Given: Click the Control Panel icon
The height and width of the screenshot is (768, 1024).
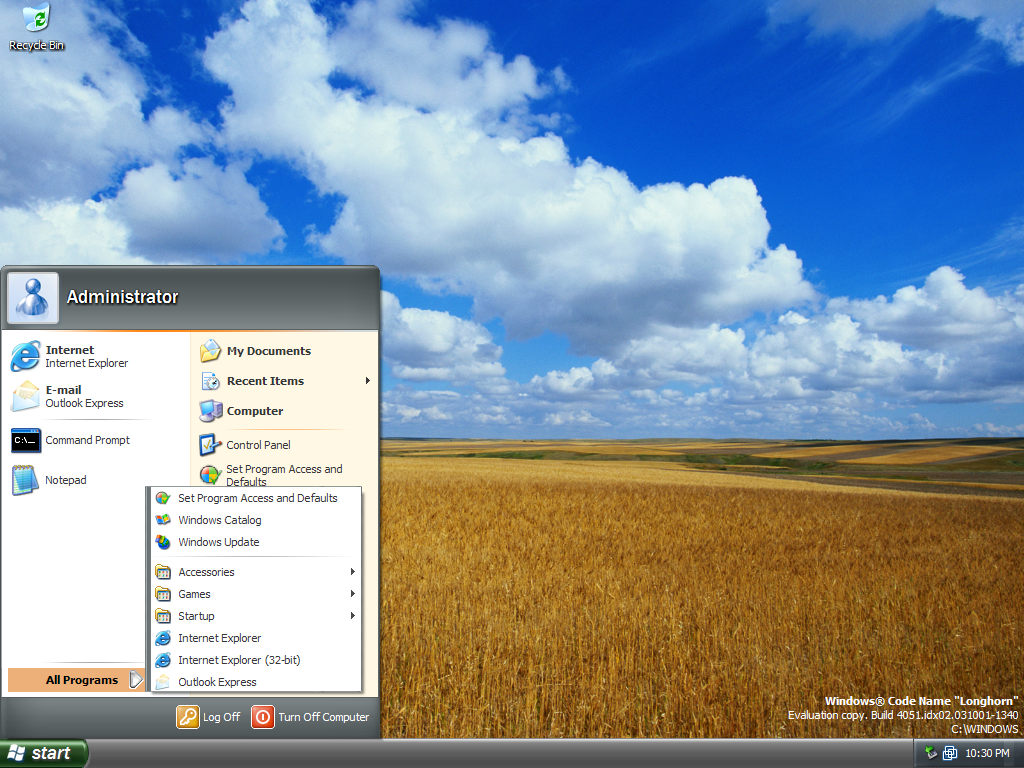Looking at the screenshot, I should pos(210,445).
